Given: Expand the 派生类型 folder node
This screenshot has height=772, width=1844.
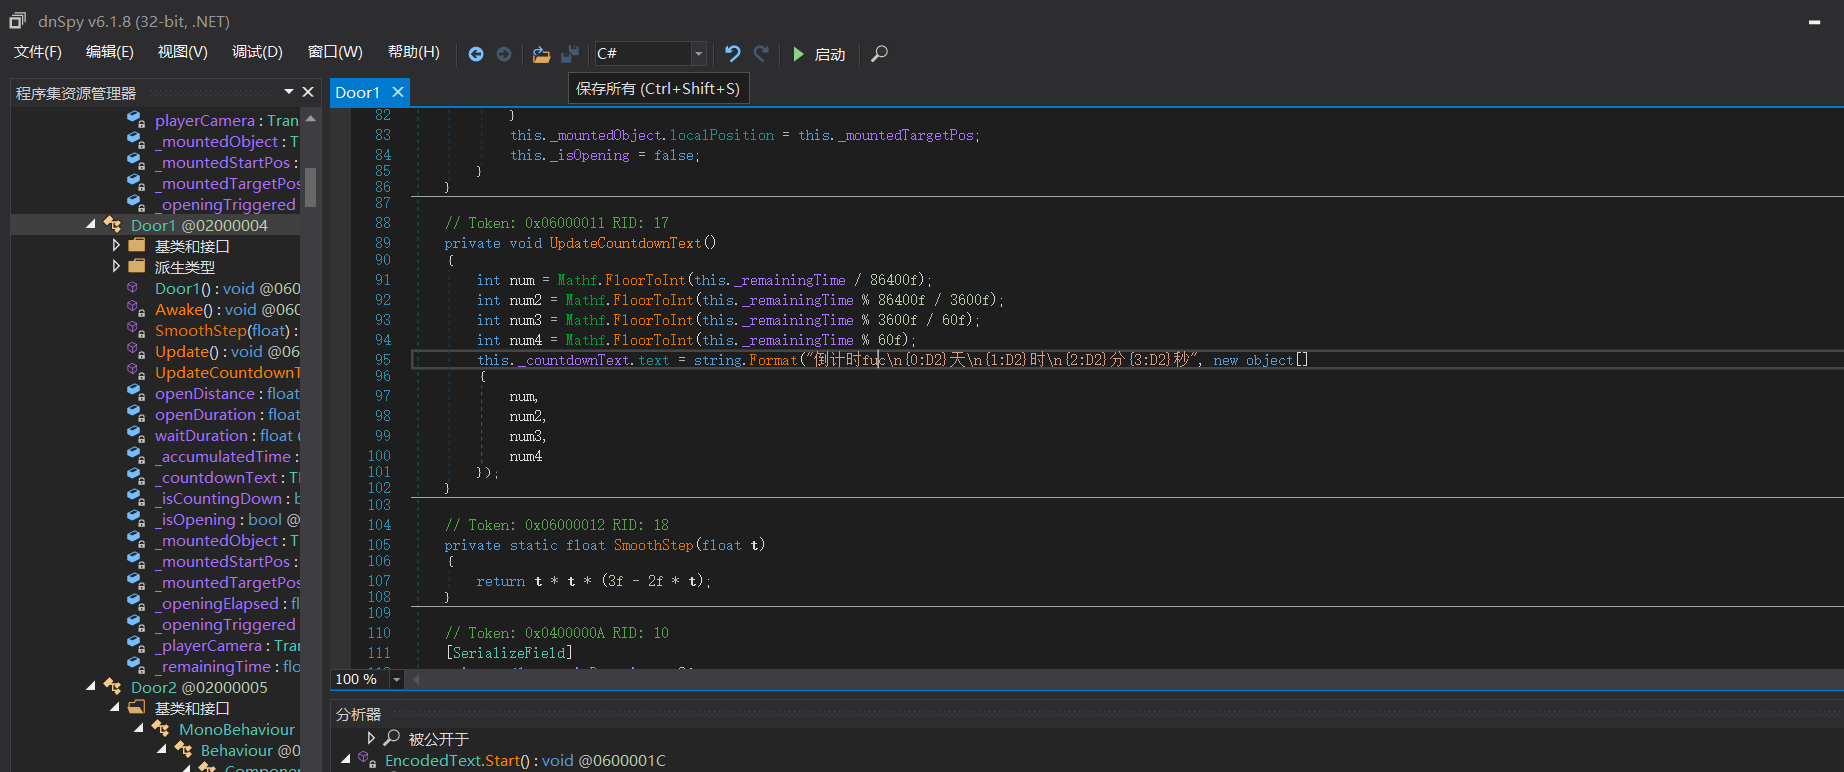Looking at the screenshot, I should tap(116, 267).
